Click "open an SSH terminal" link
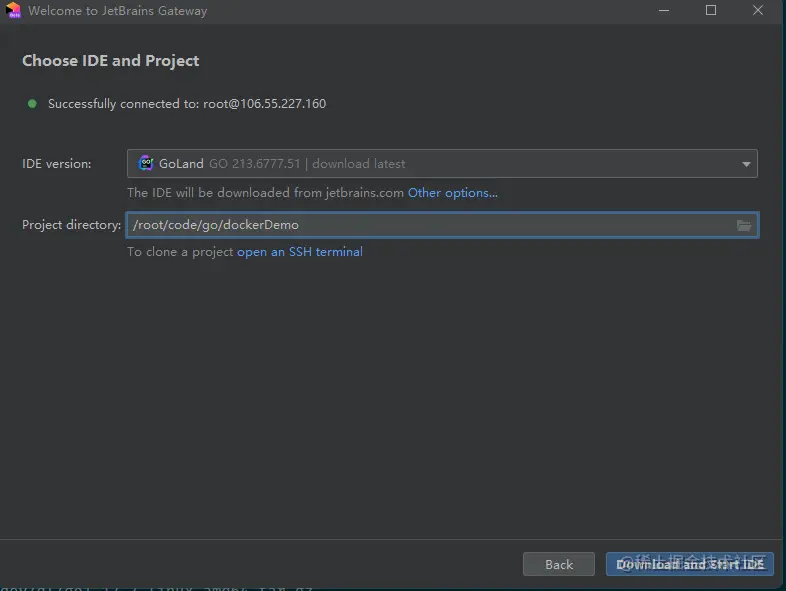This screenshot has width=786, height=591. [x=299, y=252]
